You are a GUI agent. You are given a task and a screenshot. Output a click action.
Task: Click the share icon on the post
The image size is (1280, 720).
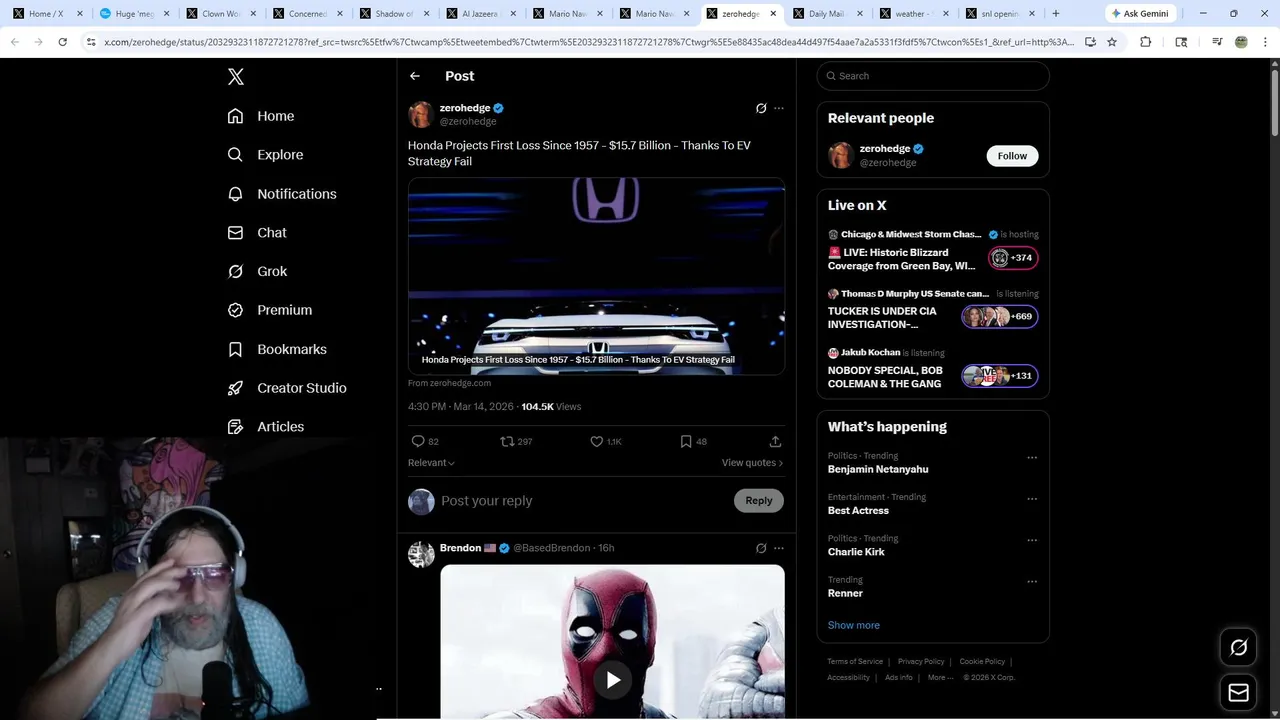(775, 441)
